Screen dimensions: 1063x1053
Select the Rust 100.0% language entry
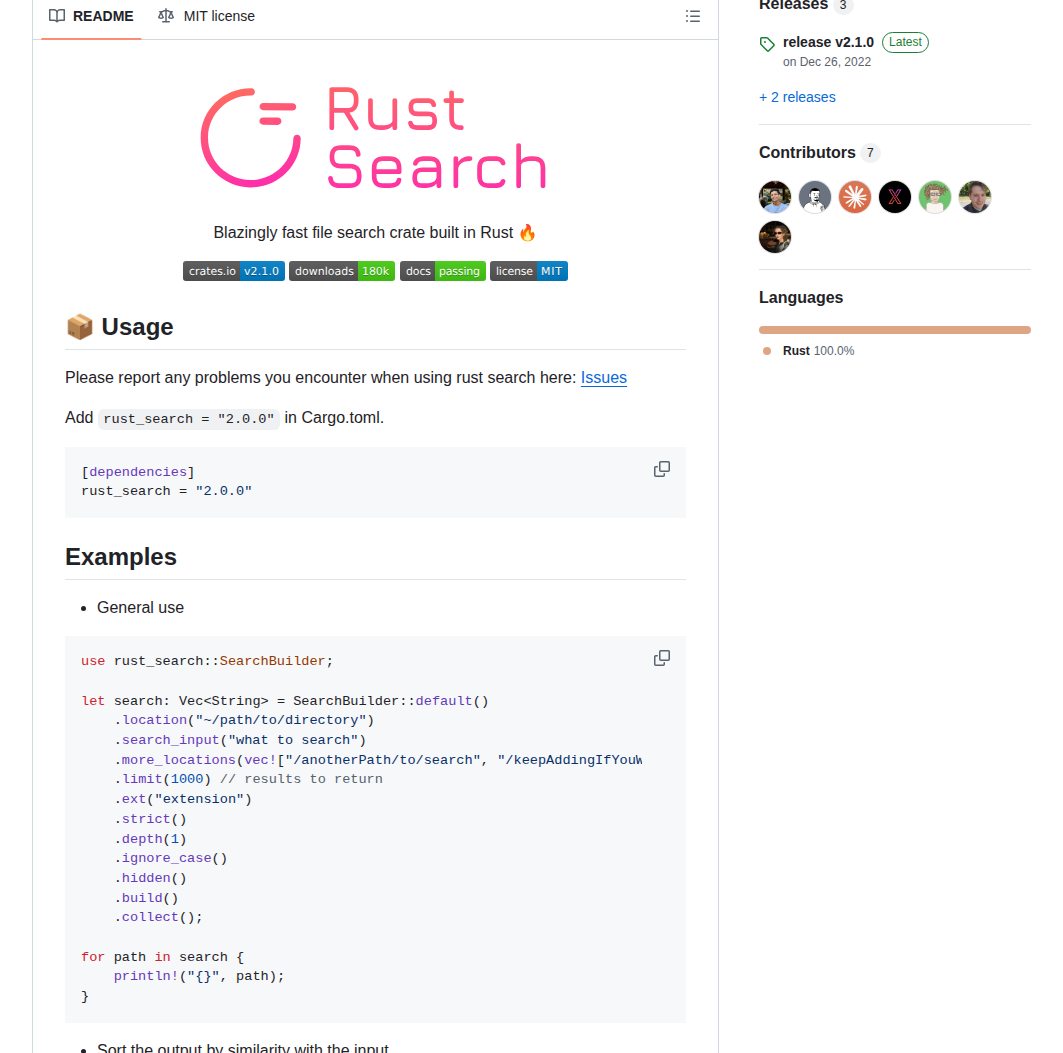point(822,350)
